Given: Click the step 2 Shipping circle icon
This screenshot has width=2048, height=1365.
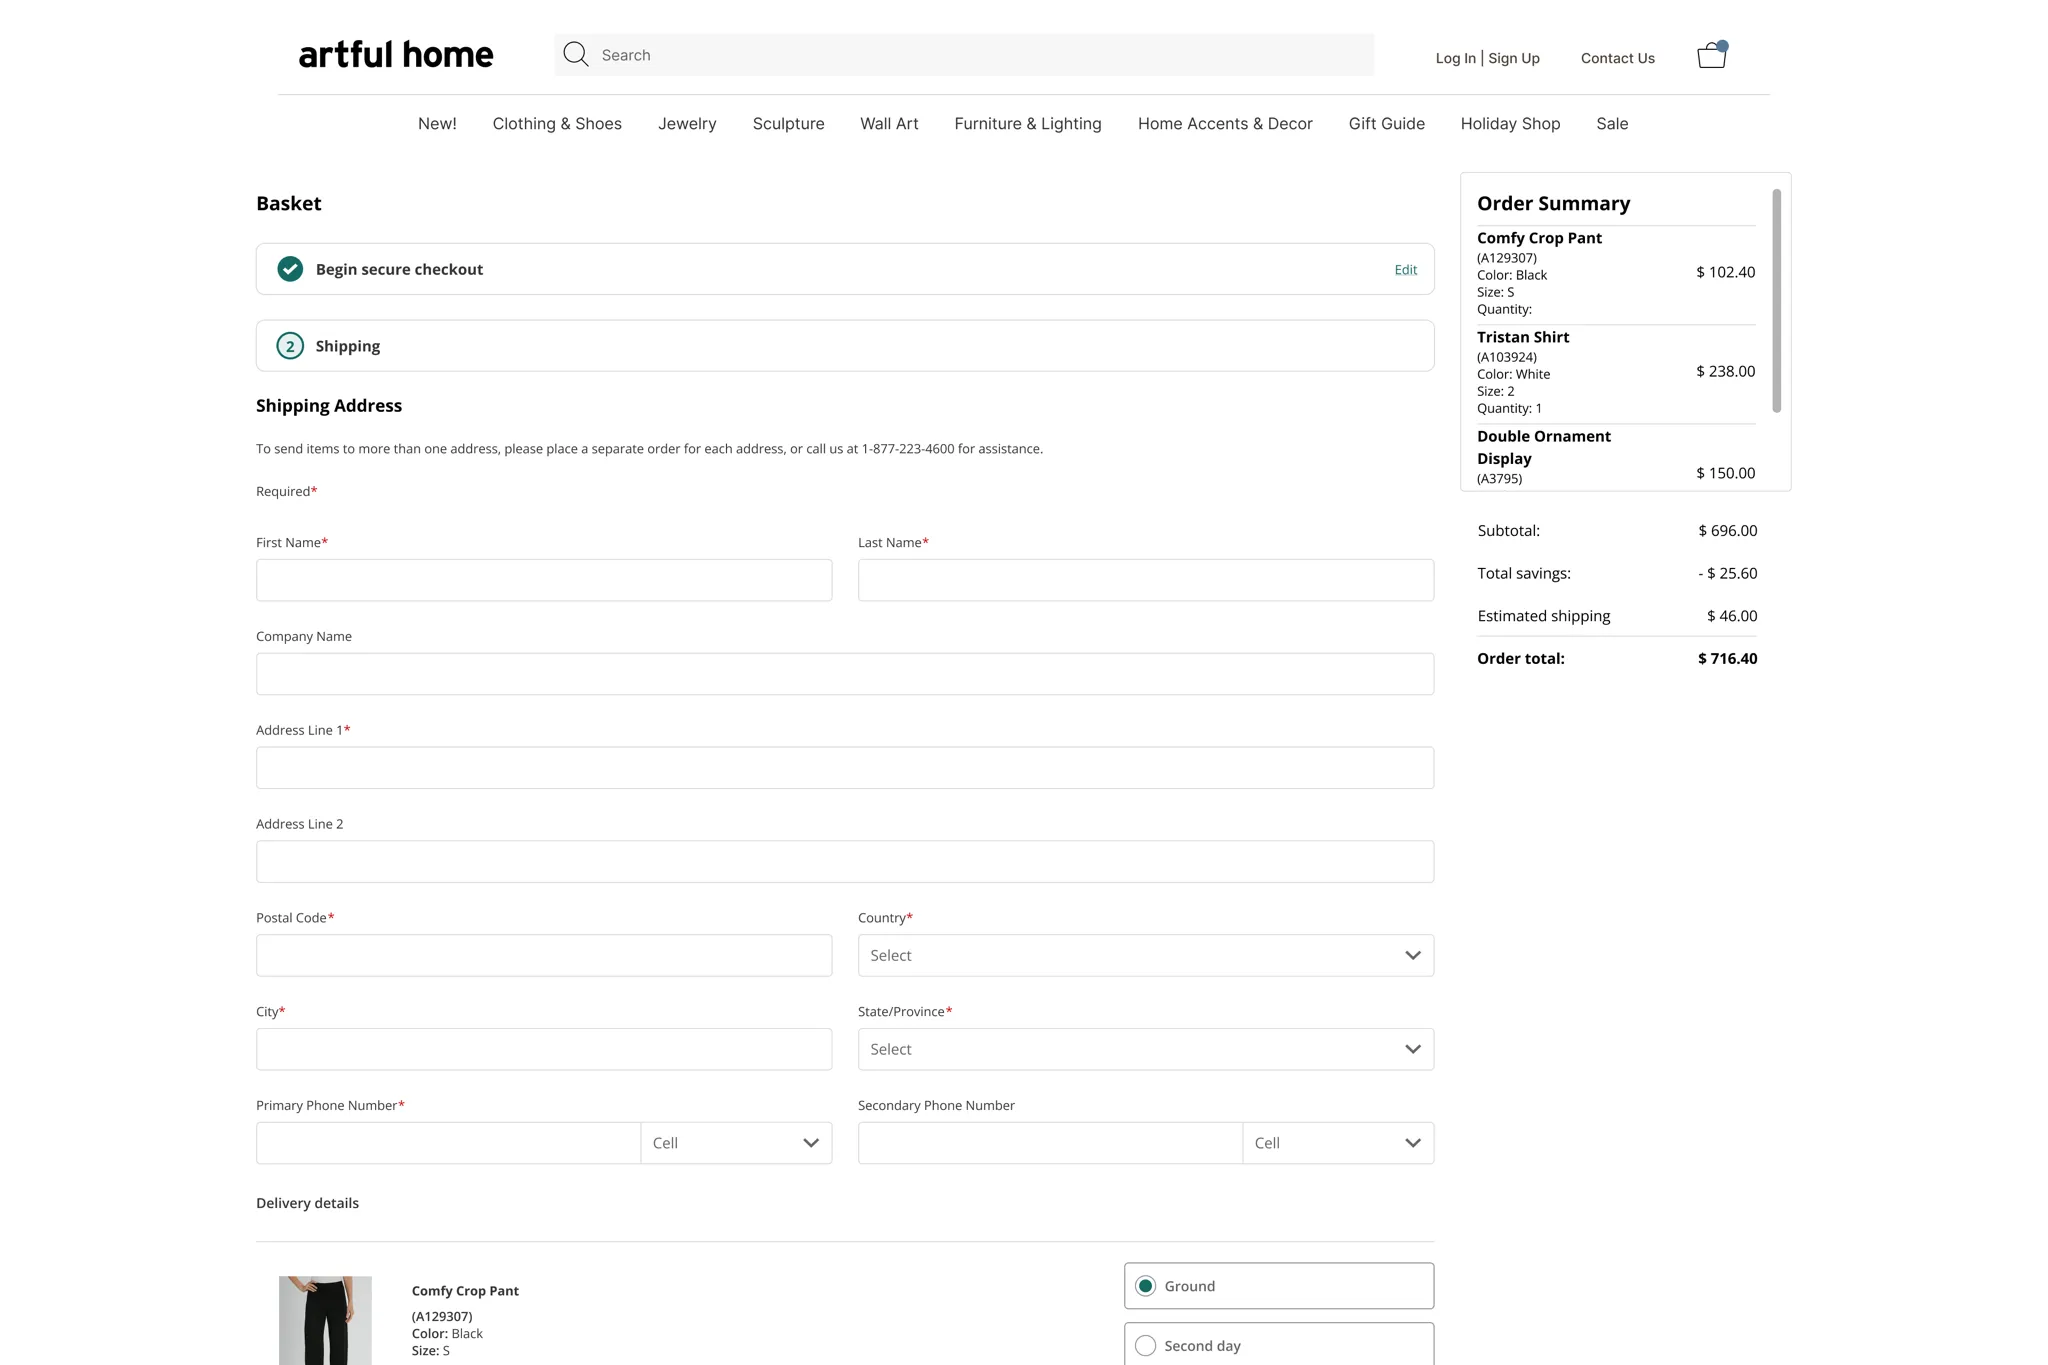Looking at the screenshot, I should pyautogui.click(x=290, y=346).
